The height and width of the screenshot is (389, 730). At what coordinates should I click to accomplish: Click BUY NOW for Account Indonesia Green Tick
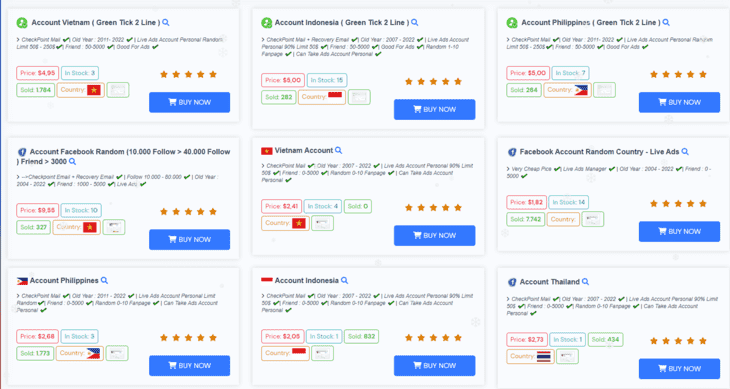tap(434, 109)
